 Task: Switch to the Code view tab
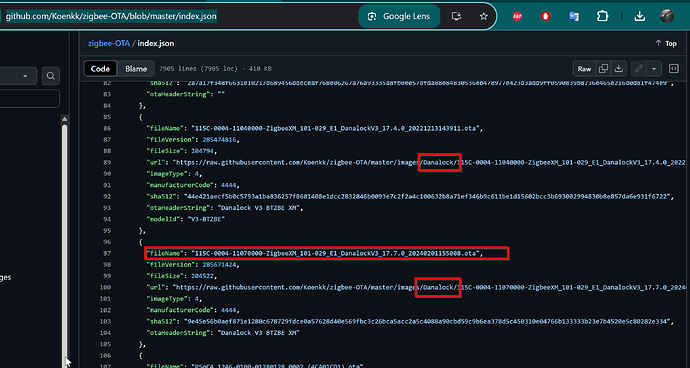coord(100,69)
